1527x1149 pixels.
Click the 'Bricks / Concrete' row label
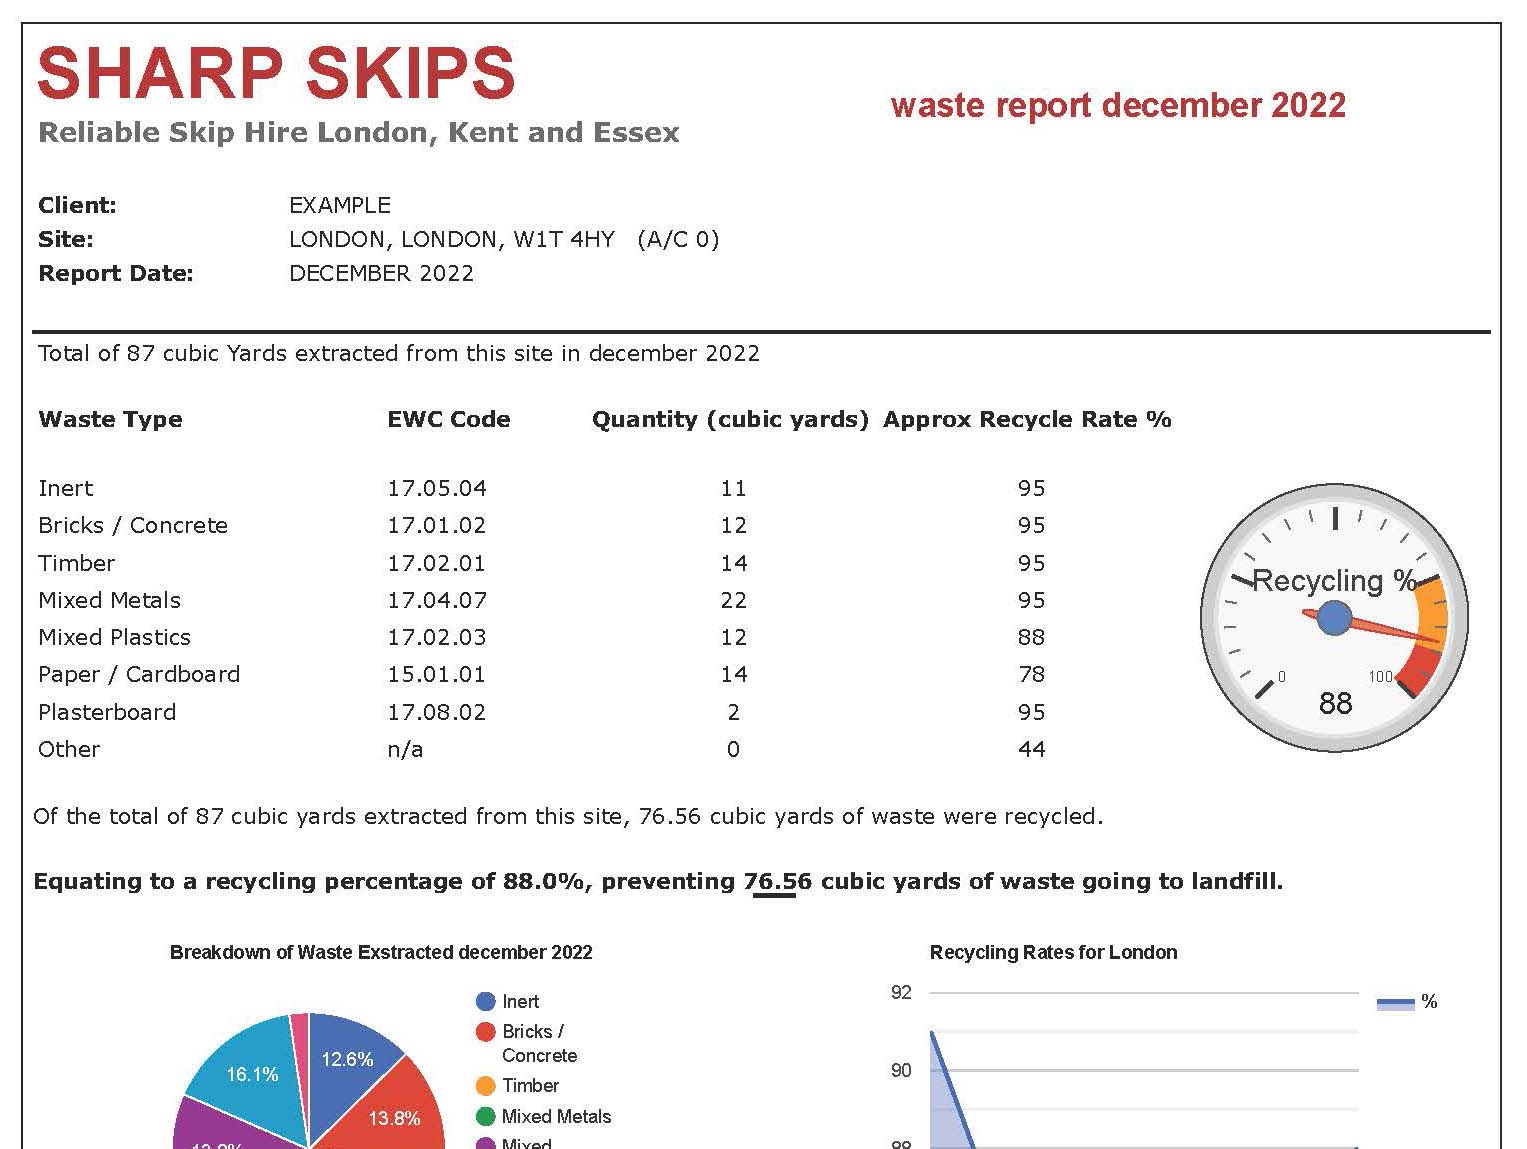click(x=133, y=525)
